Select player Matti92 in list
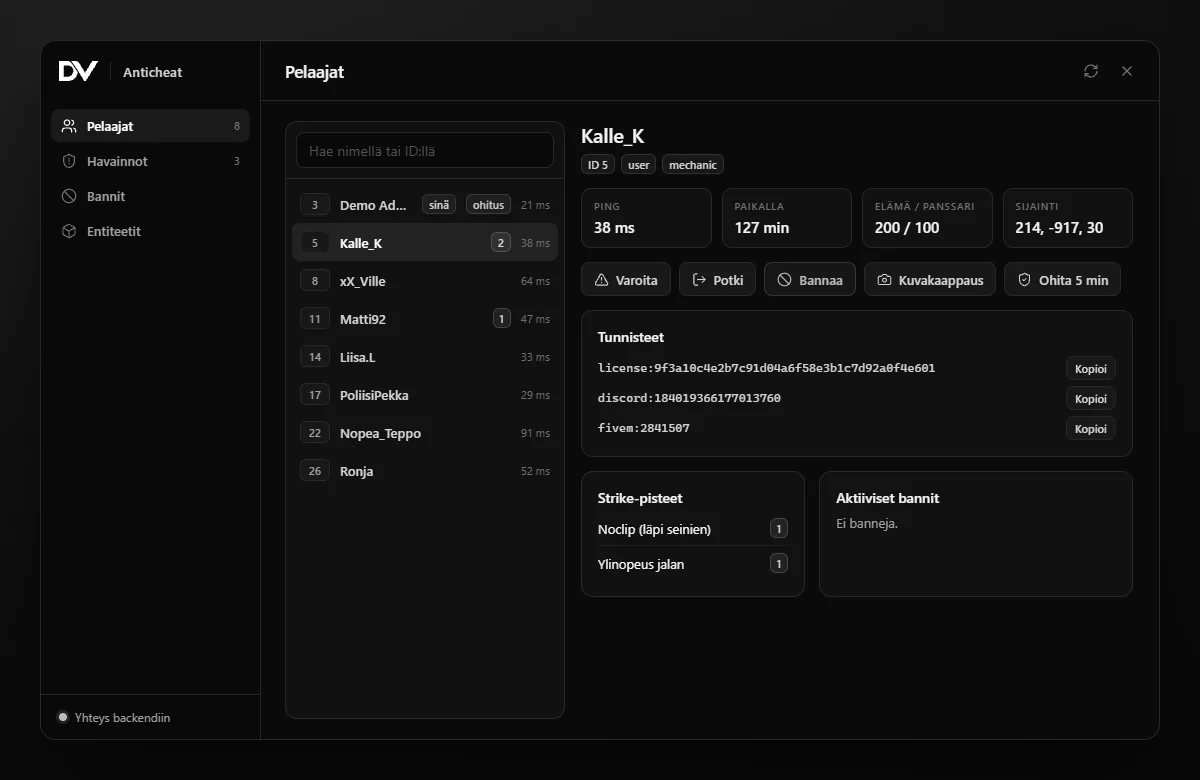 (x=425, y=319)
